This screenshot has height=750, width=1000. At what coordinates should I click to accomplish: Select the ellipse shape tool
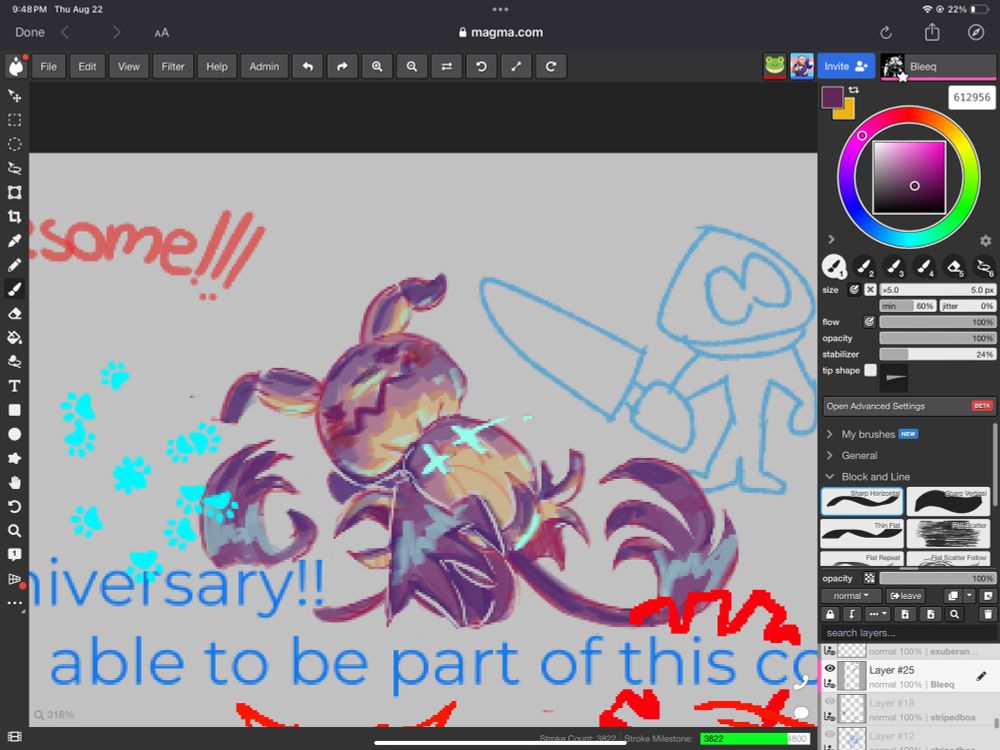pyautogui.click(x=14, y=434)
